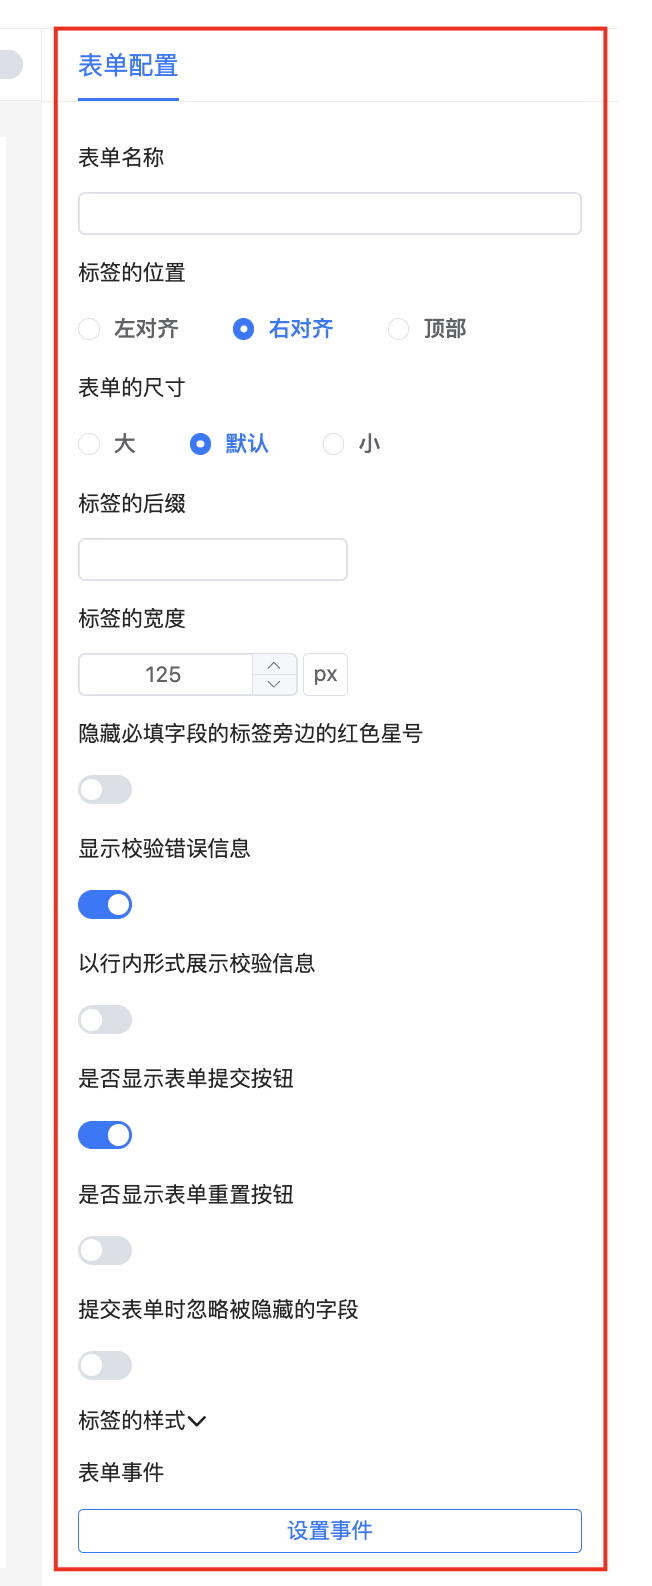This screenshot has height=1586, width=652.
Task: Choose 小 form size
Action: [333, 444]
